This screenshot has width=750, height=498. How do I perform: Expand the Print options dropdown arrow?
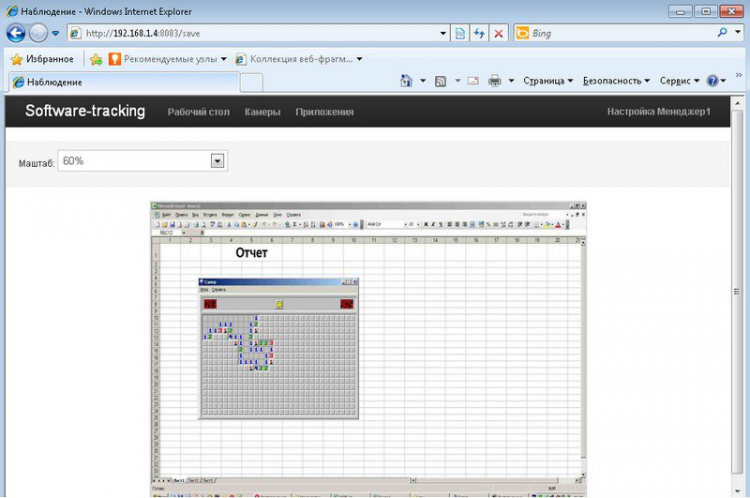(511, 81)
